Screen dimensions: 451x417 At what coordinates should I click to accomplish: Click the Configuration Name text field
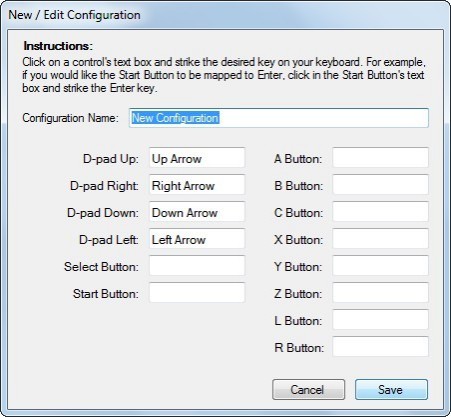coord(279,118)
